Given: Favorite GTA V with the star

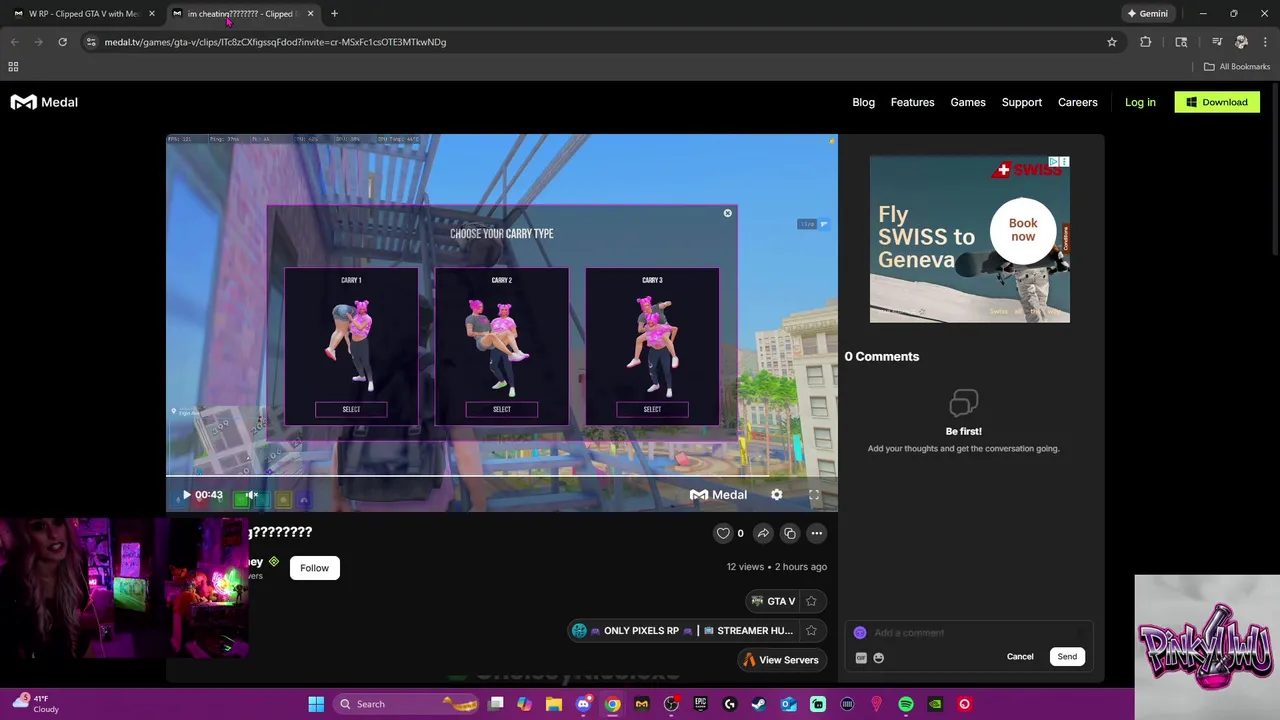Looking at the screenshot, I should tap(811, 601).
